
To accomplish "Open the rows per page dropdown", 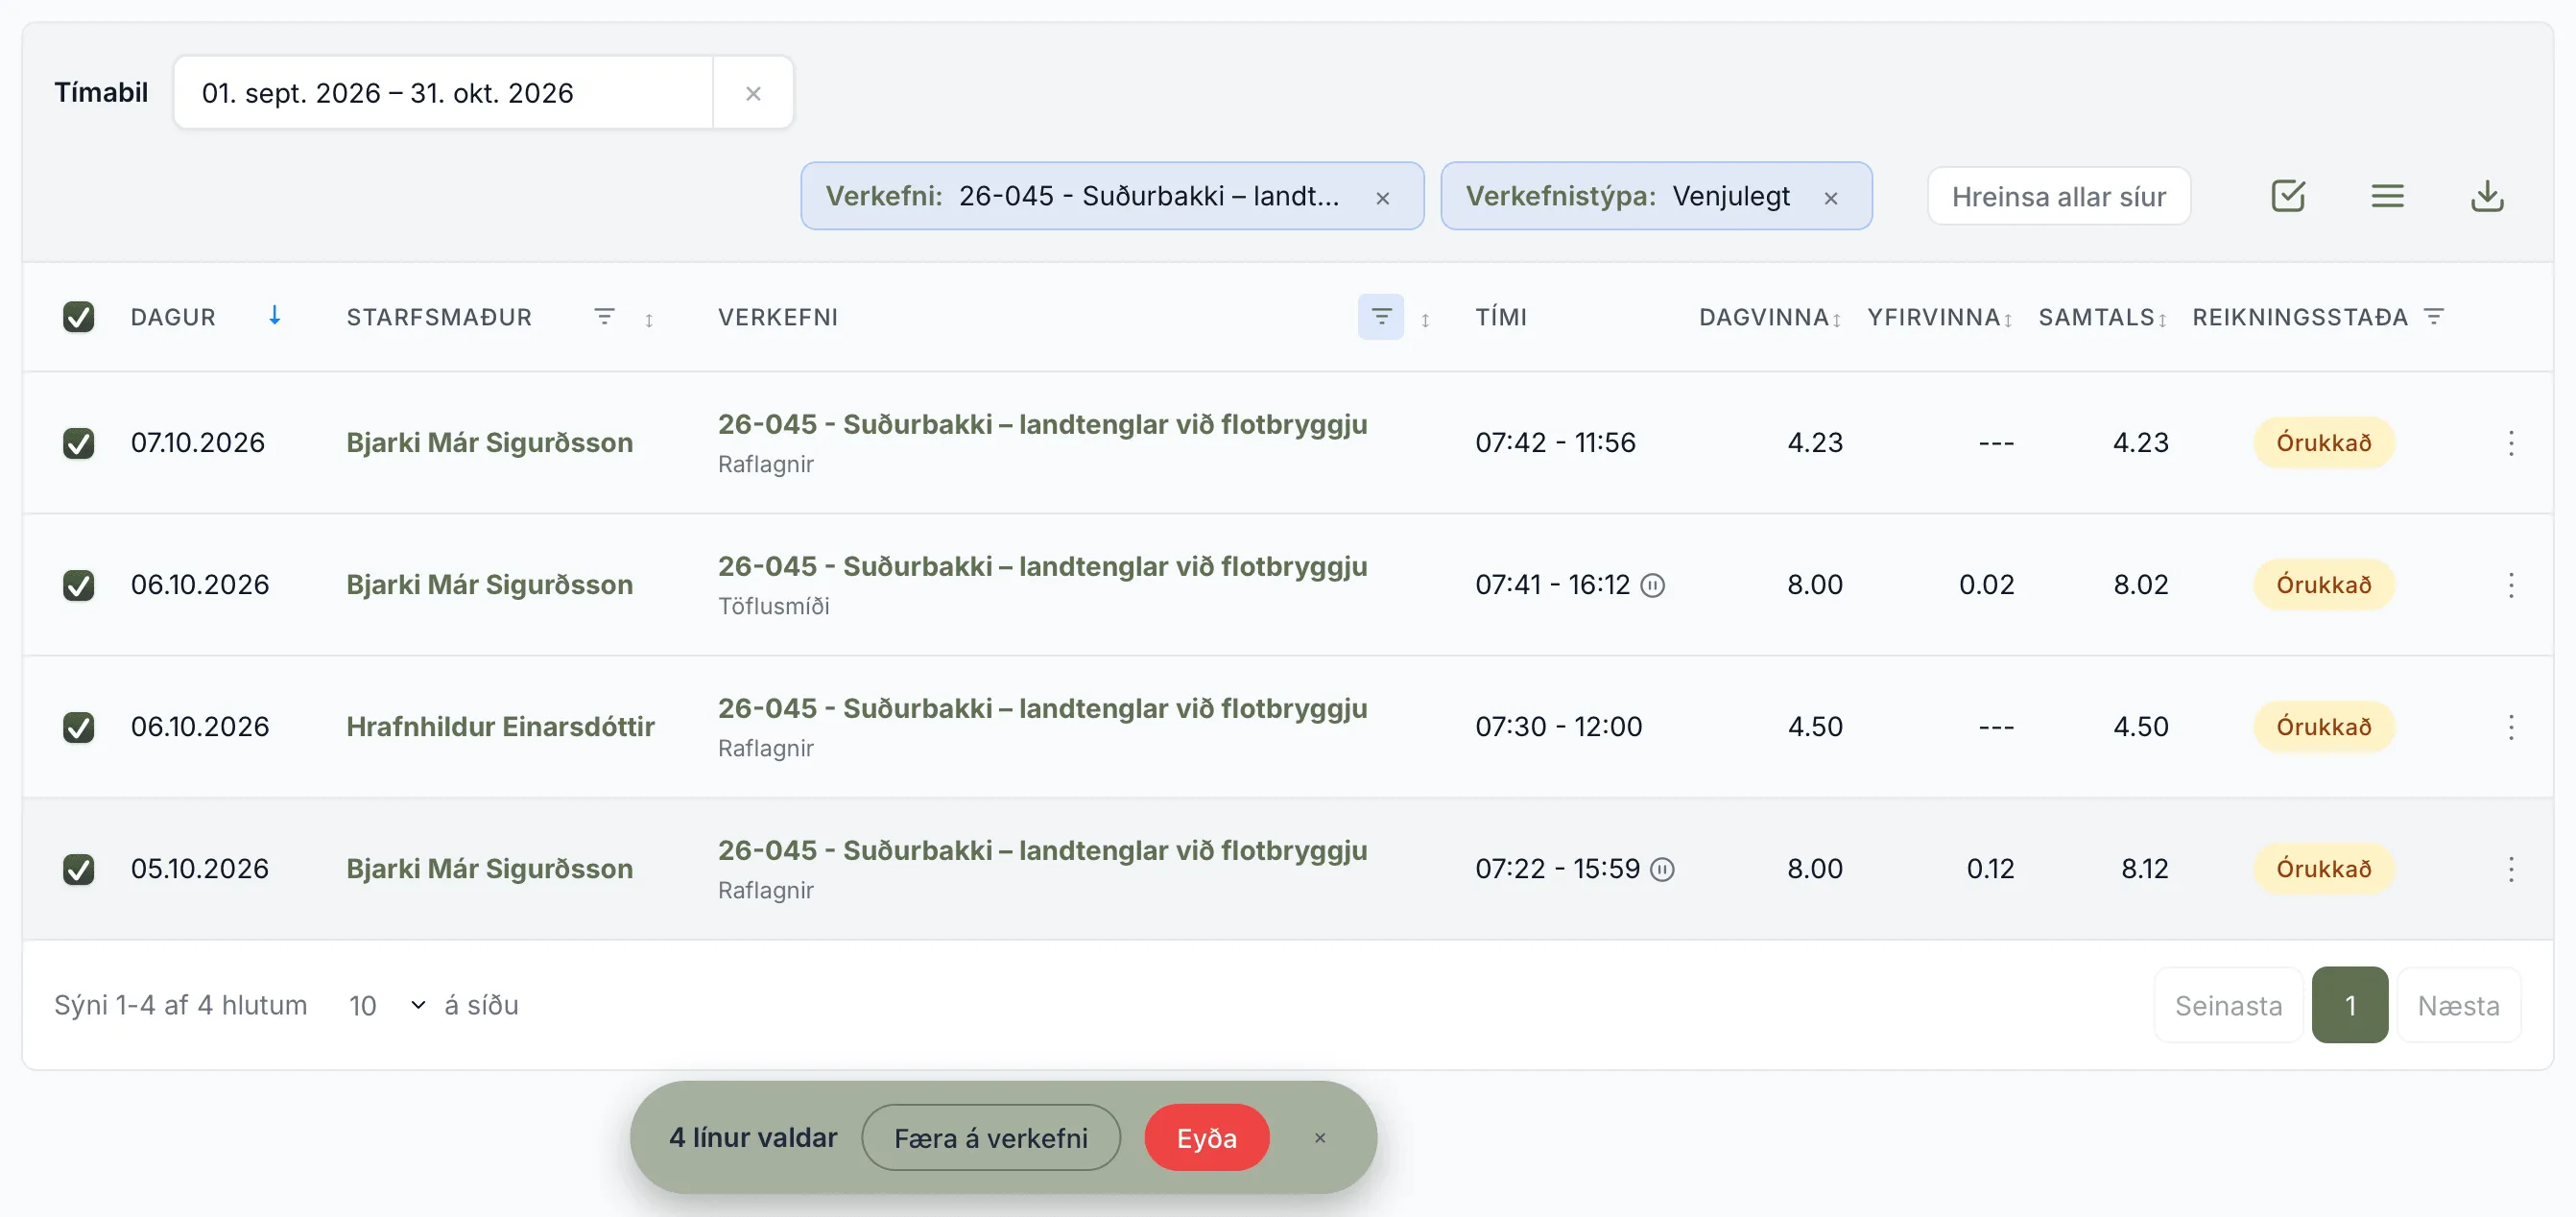I will point(387,1005).
